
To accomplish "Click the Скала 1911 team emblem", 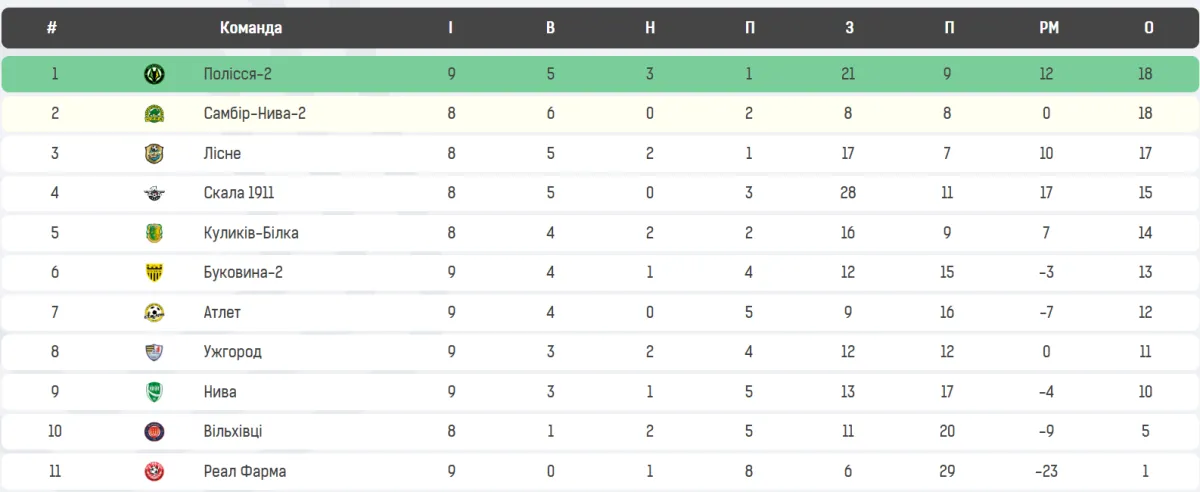I will click(x=154, y=193).
